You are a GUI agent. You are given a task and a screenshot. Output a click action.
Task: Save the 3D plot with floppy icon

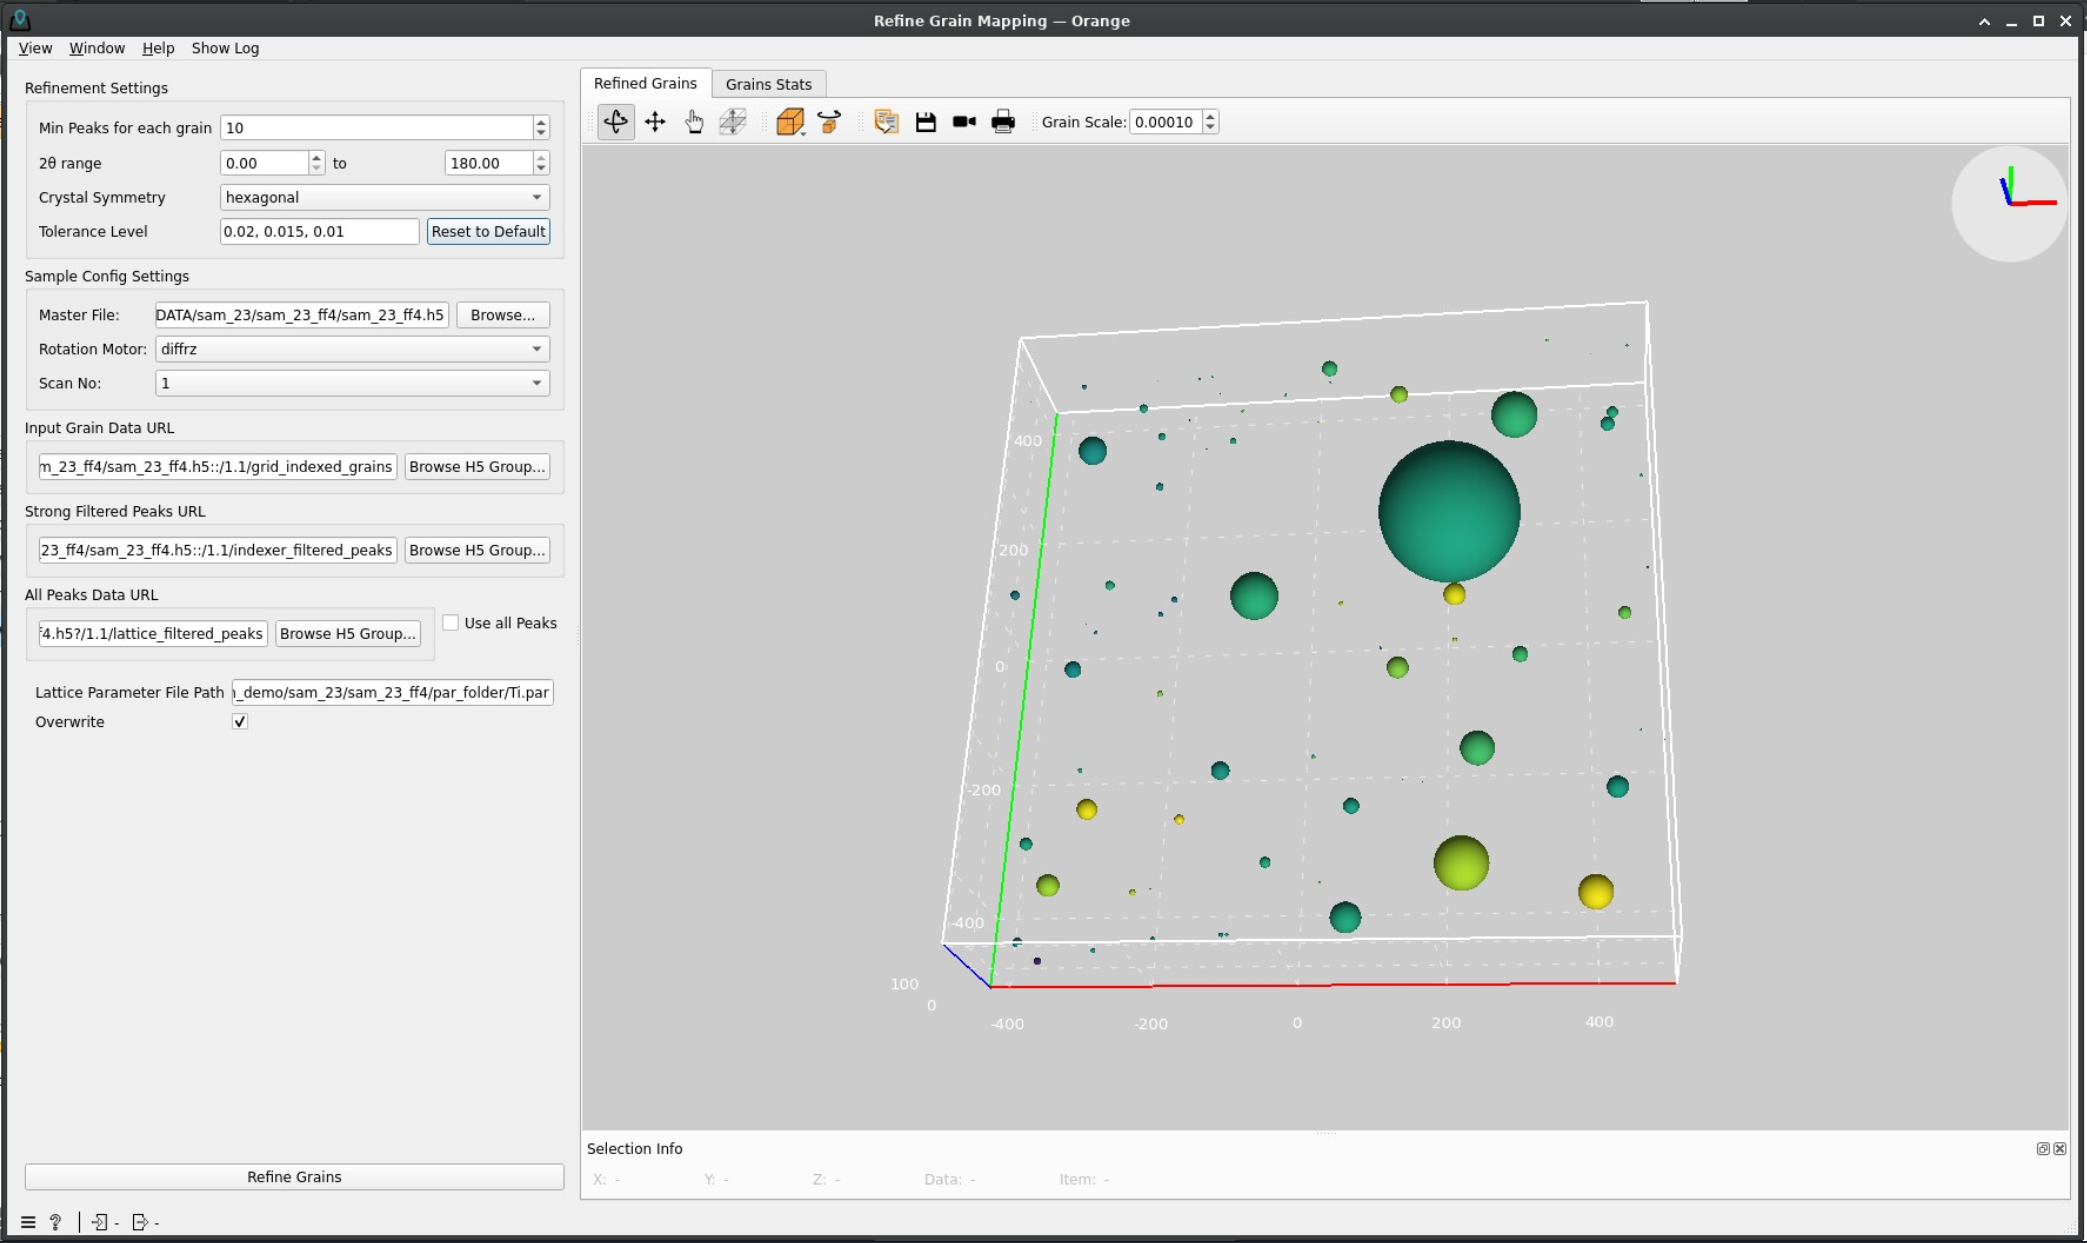(x=926, y=122)
